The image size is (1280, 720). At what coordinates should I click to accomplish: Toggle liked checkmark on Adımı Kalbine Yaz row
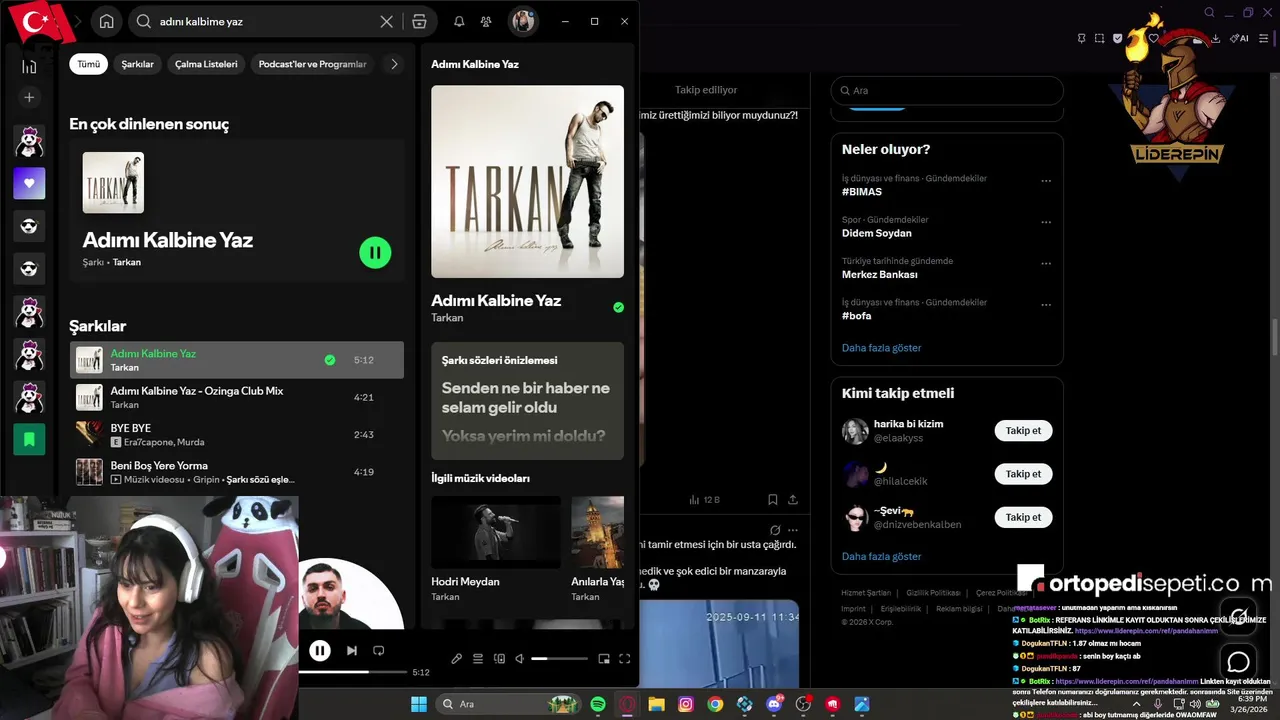330,360
